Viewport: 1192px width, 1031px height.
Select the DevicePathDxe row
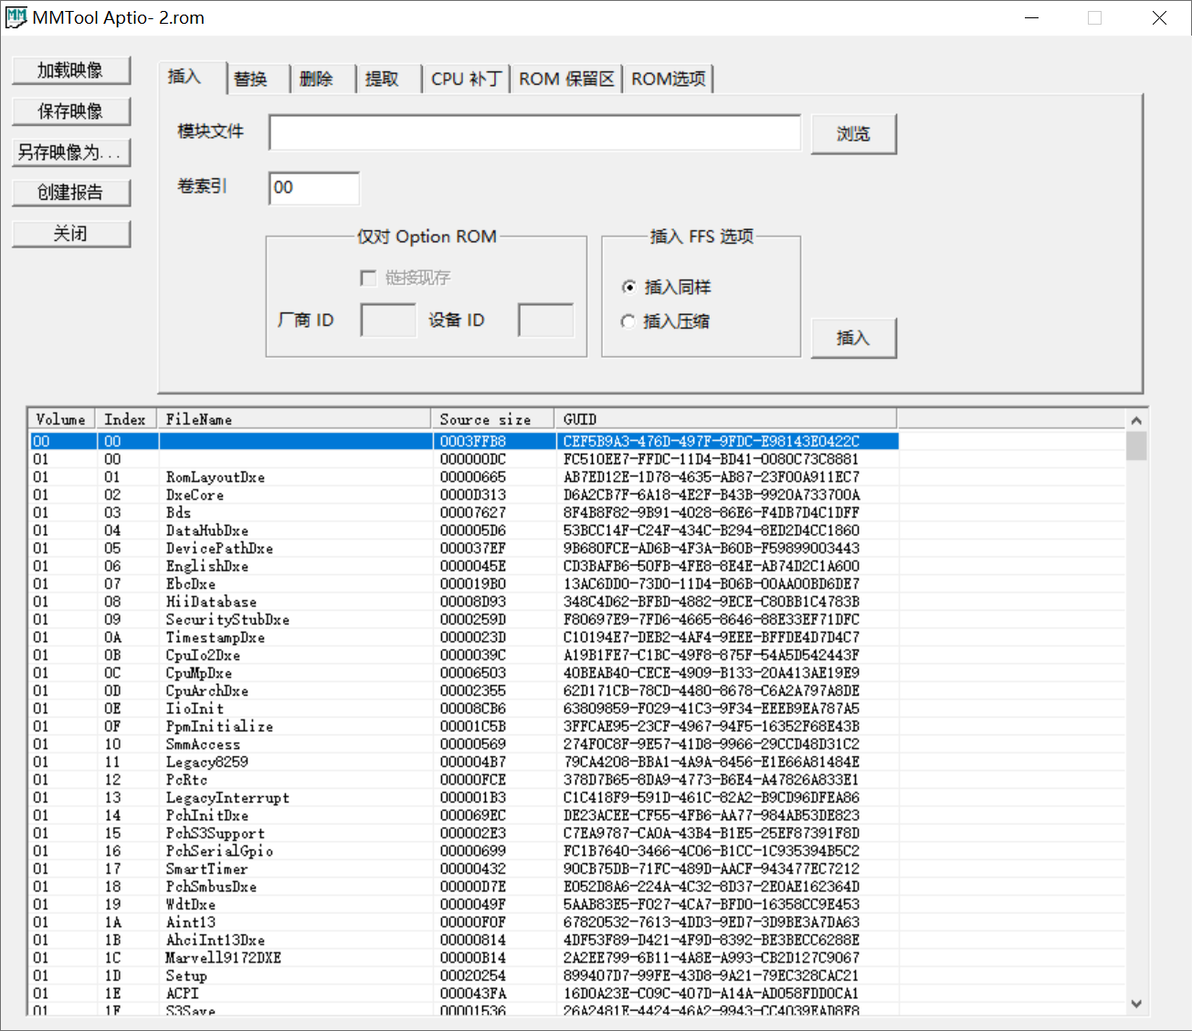(464, 548)
